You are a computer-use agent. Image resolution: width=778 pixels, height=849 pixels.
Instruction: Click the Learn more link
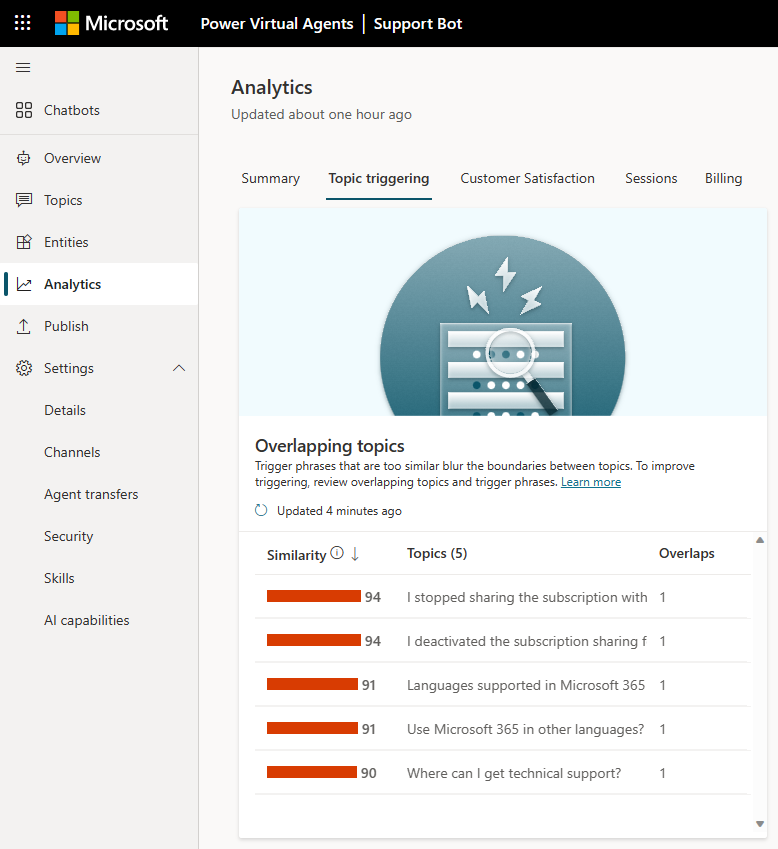(x=591, y=482)
